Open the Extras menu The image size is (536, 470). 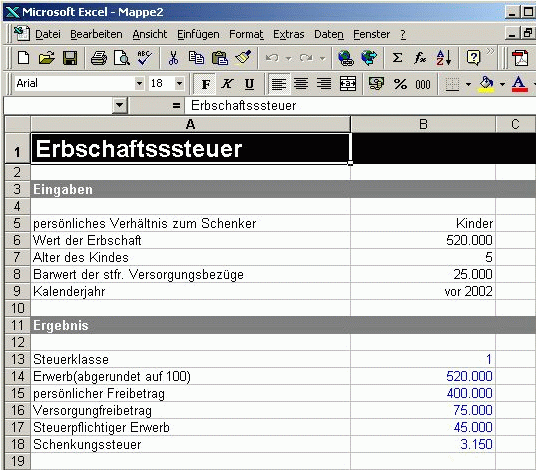click(289, 34)
